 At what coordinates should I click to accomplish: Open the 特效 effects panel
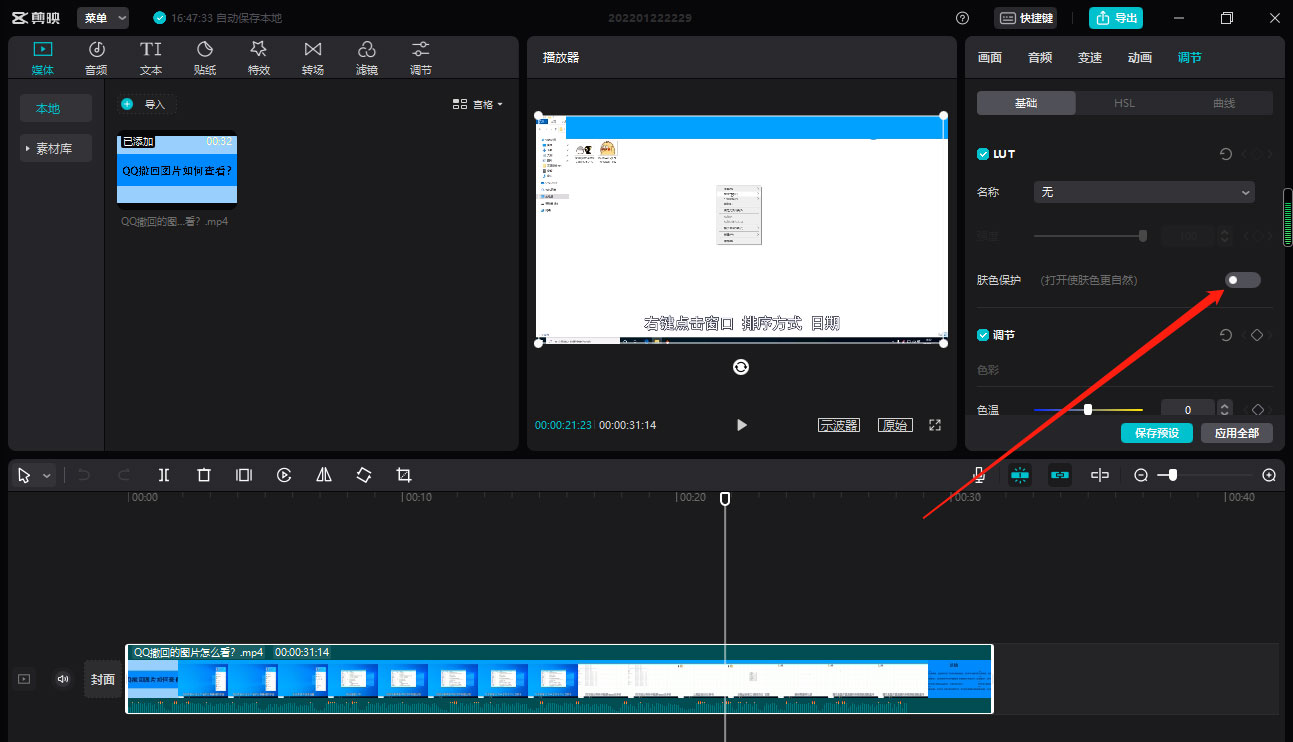pyautogui.click(x=259, y=58)
